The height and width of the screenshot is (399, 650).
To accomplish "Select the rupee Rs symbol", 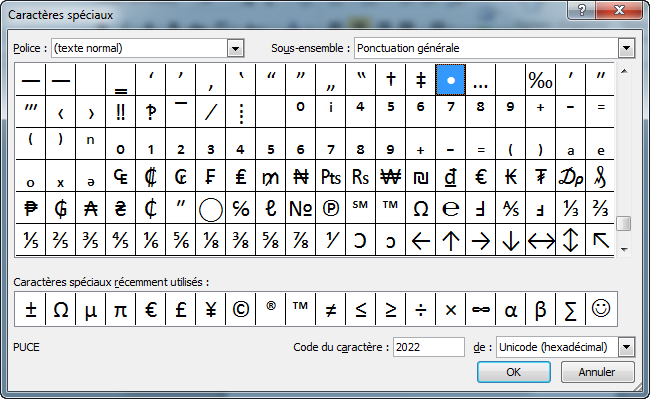I will pyautogui.click(x=361, y=176).
